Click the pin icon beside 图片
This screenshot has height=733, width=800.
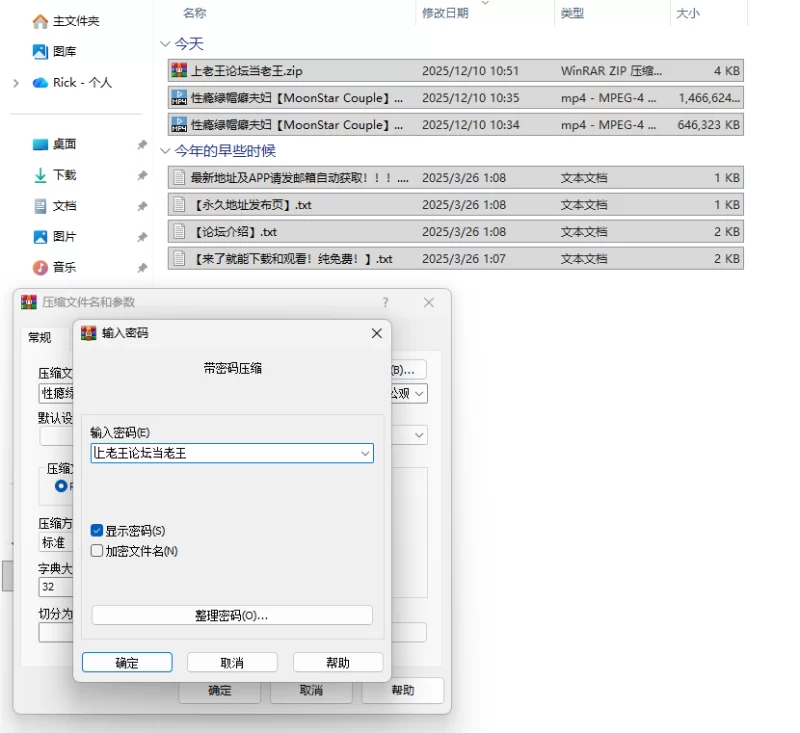tap(142, 237)
